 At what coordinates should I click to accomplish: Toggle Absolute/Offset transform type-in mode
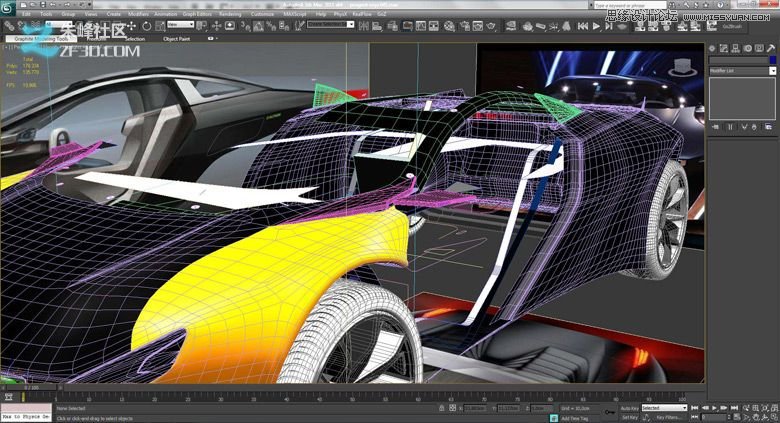click(x=452, y=408)
